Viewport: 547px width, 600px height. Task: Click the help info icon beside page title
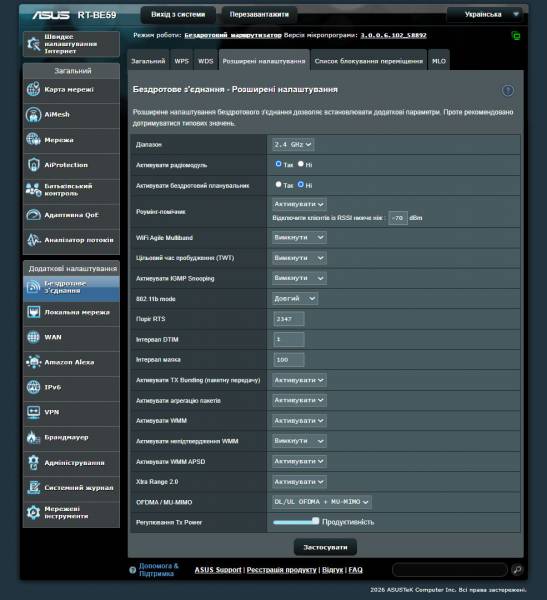pos(508,90)
